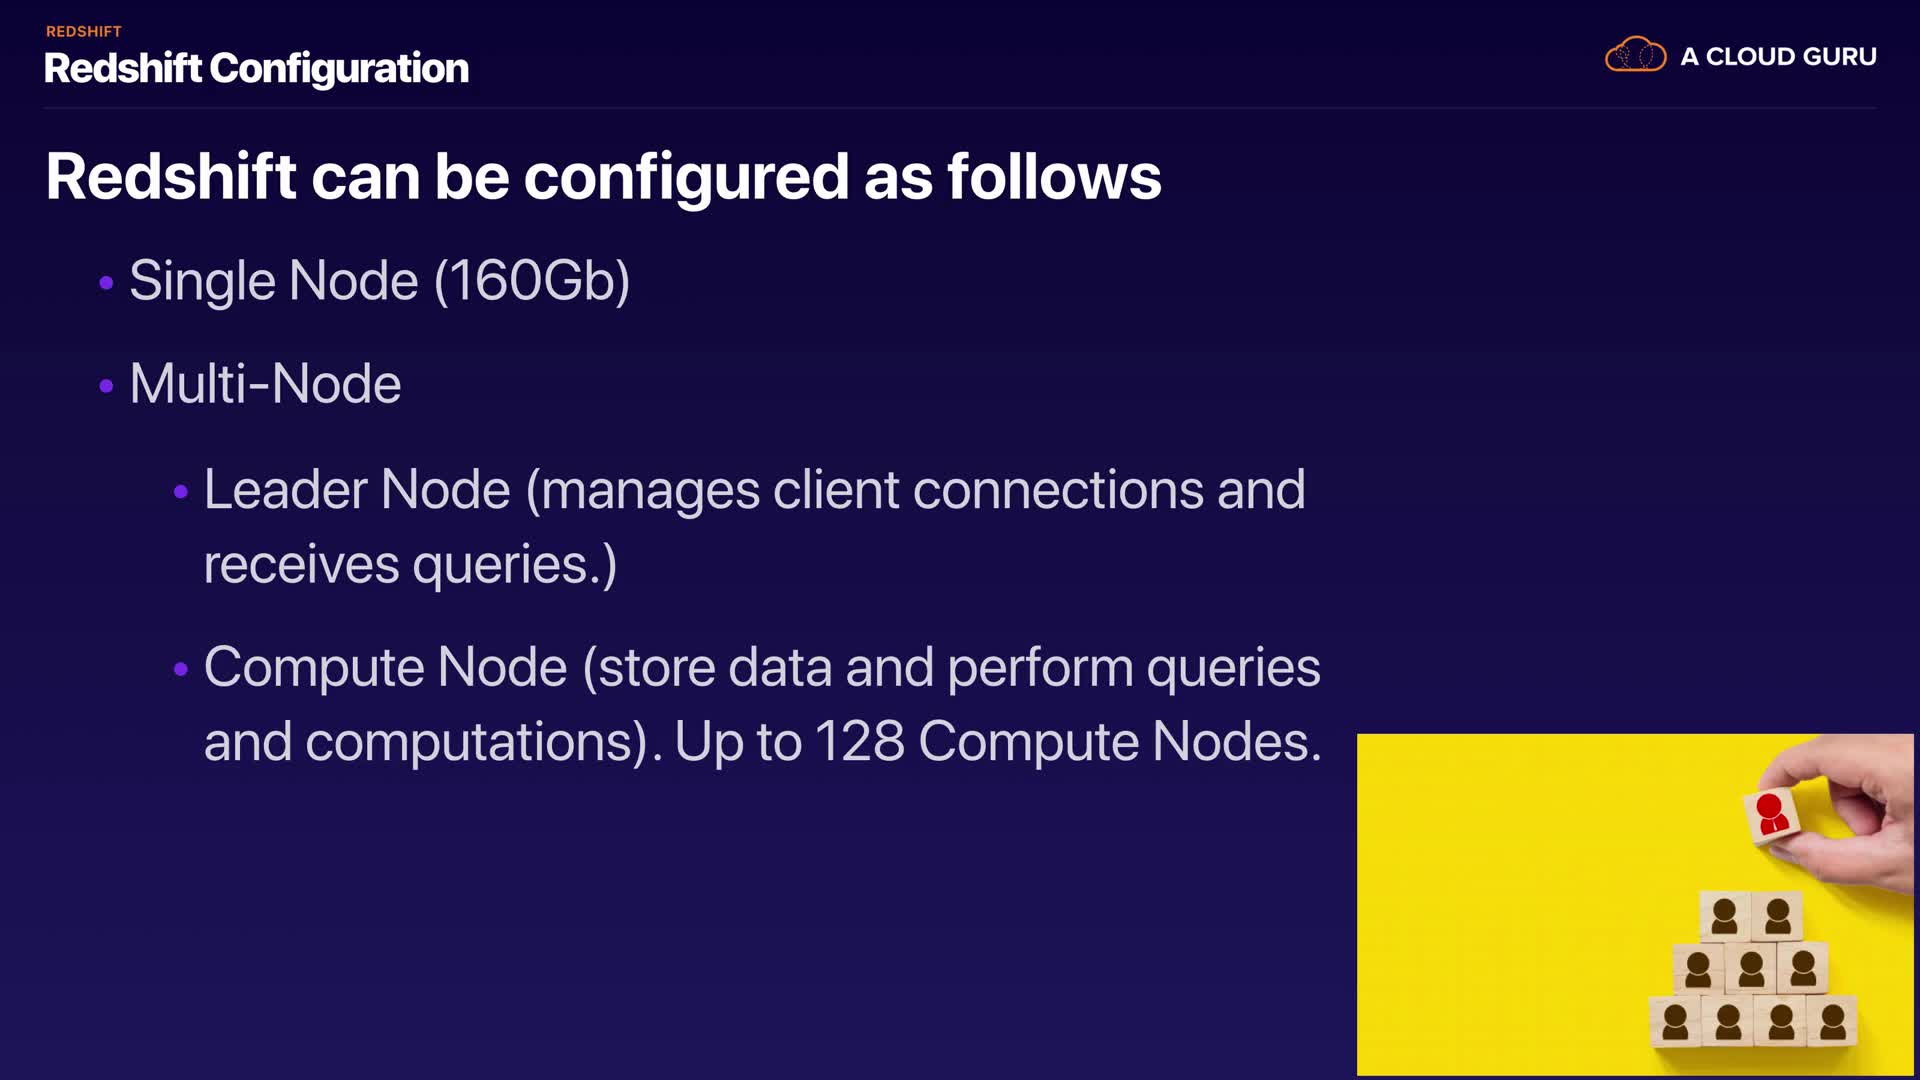The height and width of the screenshot is (1080, 1920).
Task: Click the small orange "REDSHIFT" section label
Action: click(83, 31)
